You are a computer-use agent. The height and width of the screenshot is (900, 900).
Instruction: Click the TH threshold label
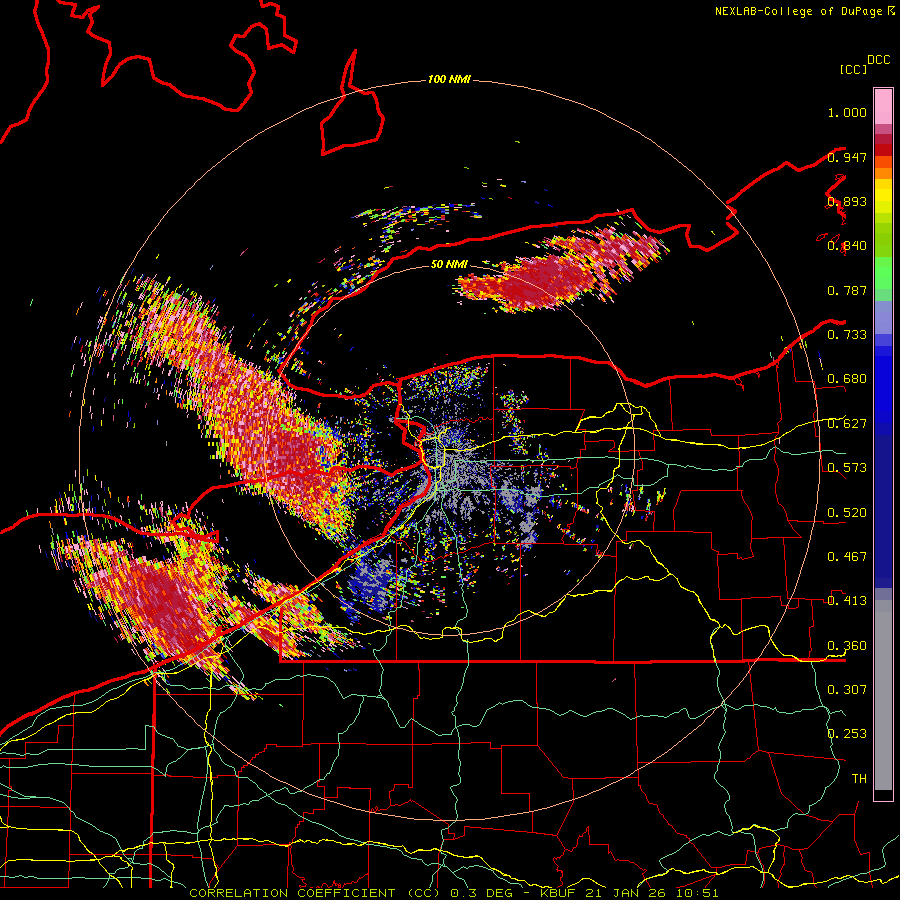point(859,779)
